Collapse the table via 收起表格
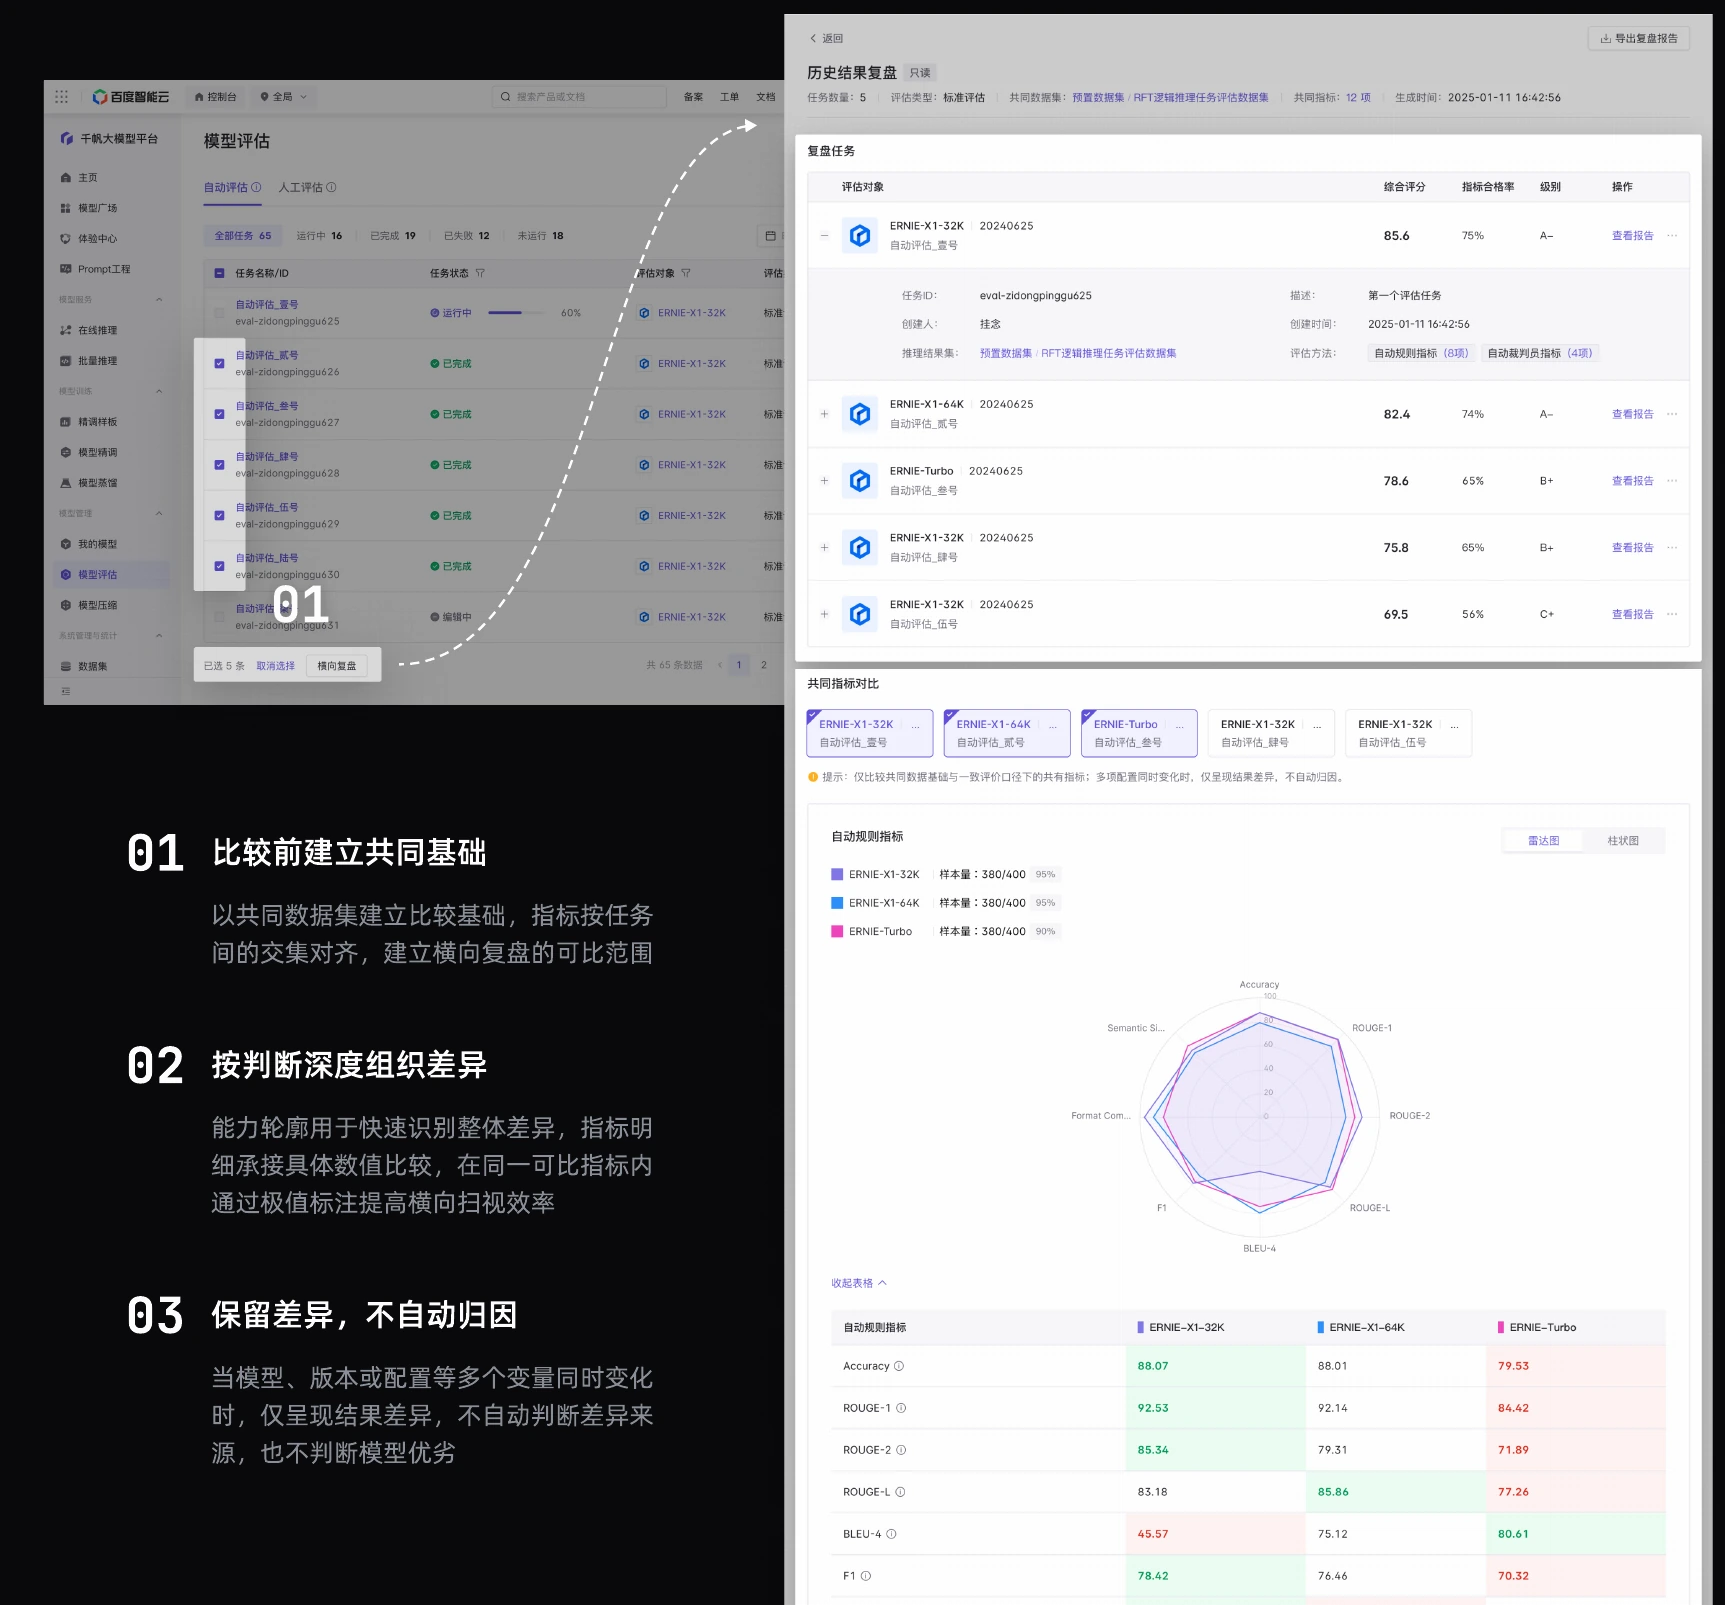This screenshot has height=1605, width=1725. click(x=858, y=1283)
